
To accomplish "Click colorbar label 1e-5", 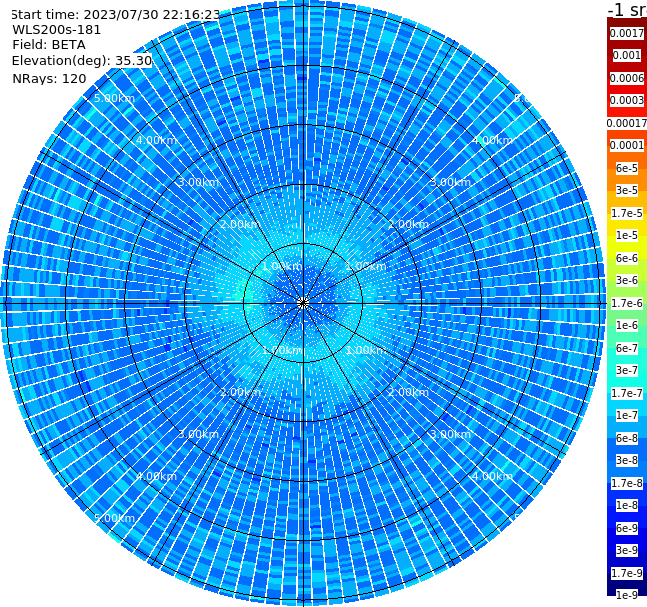I will coord(627,235).
